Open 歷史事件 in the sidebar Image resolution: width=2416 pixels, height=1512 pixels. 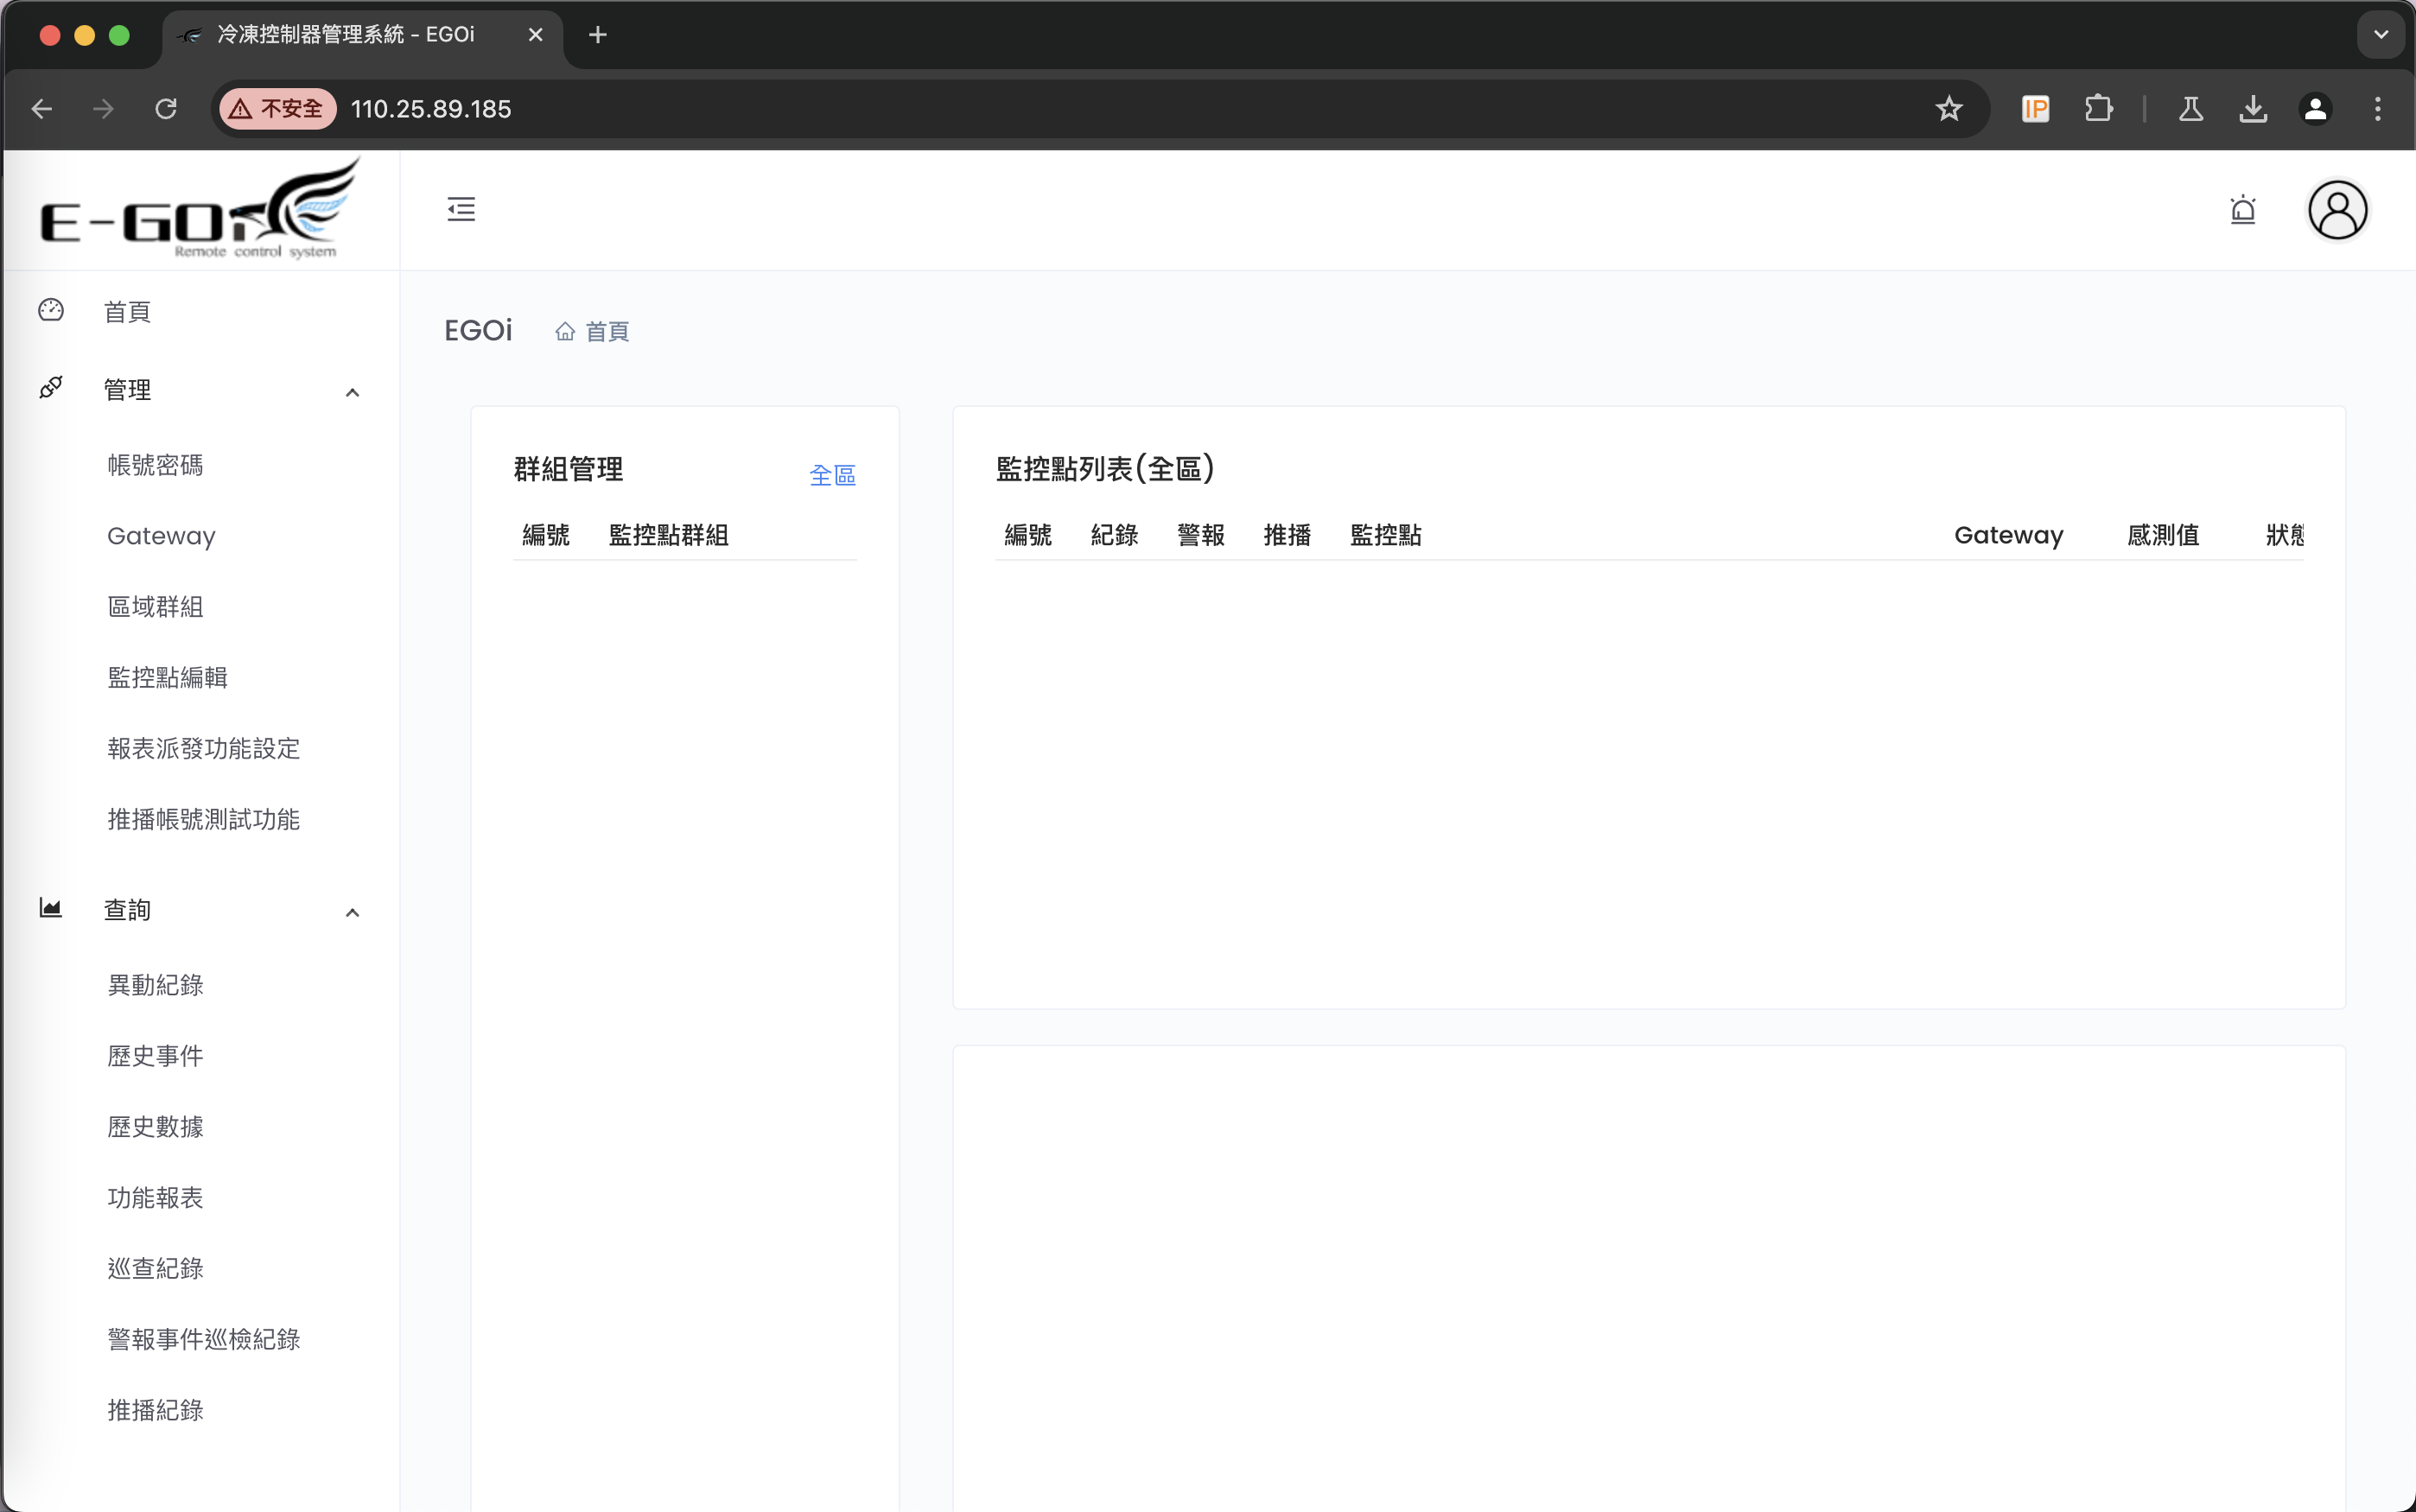tap(155, 1056)
